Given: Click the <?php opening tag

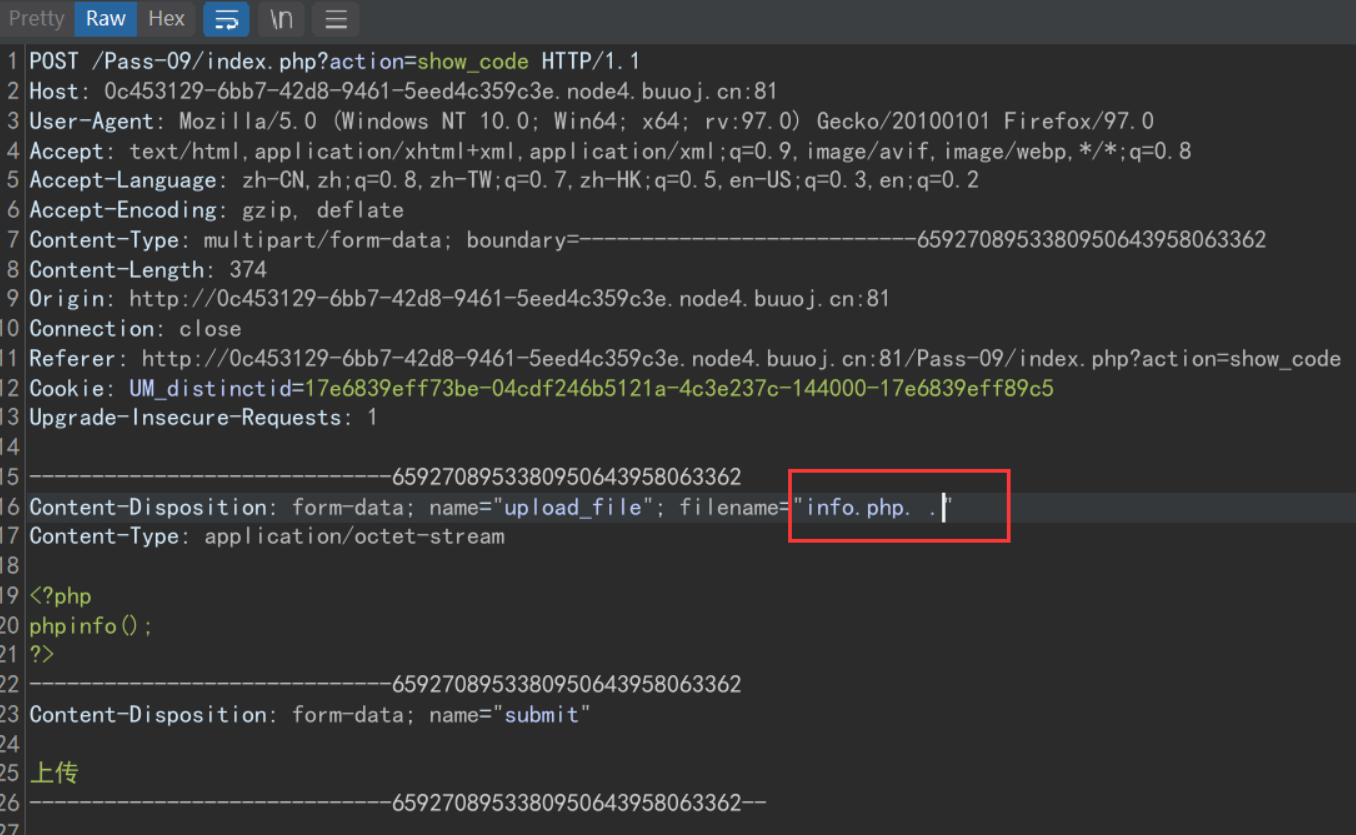Looking at the screenshot, I should pos(60,596).
